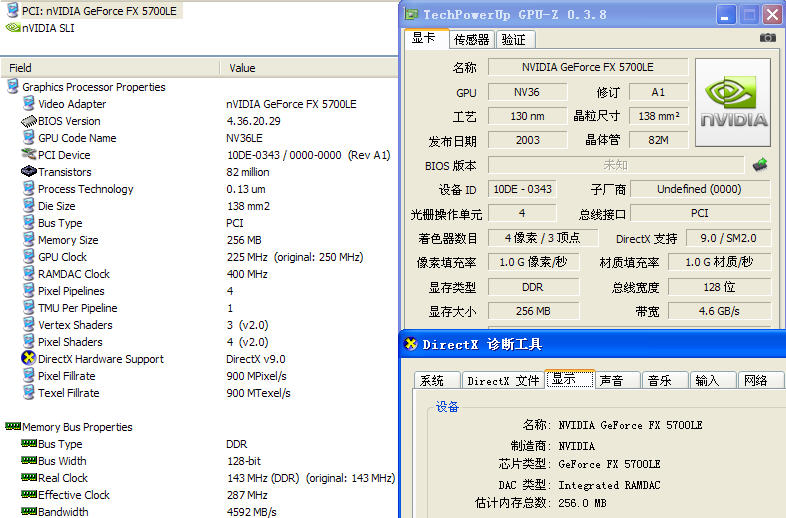This screenshot has width=786, height=518.
Task: Click the Field column header
Action: (110, 68)
